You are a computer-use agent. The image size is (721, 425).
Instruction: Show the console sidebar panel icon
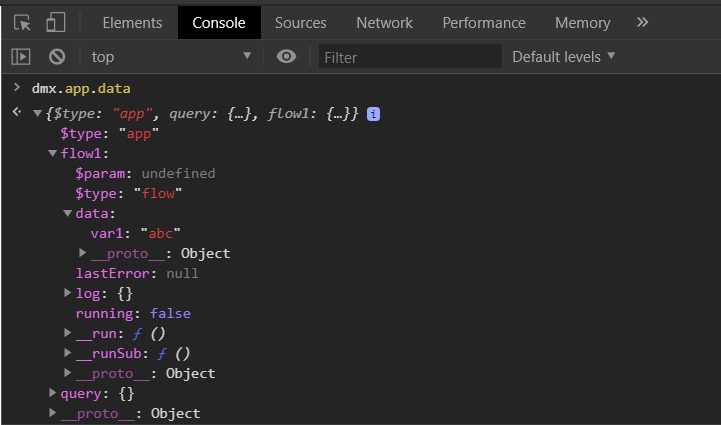(x=21, y=57)
